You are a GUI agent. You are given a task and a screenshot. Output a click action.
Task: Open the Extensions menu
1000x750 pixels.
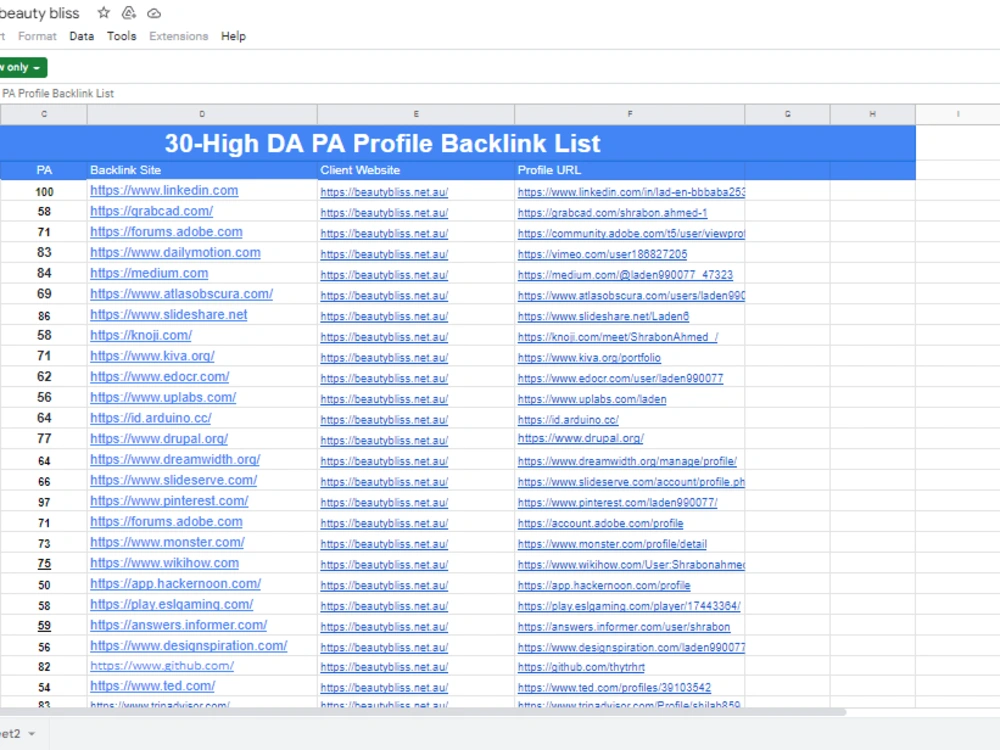tap(179, 36)
